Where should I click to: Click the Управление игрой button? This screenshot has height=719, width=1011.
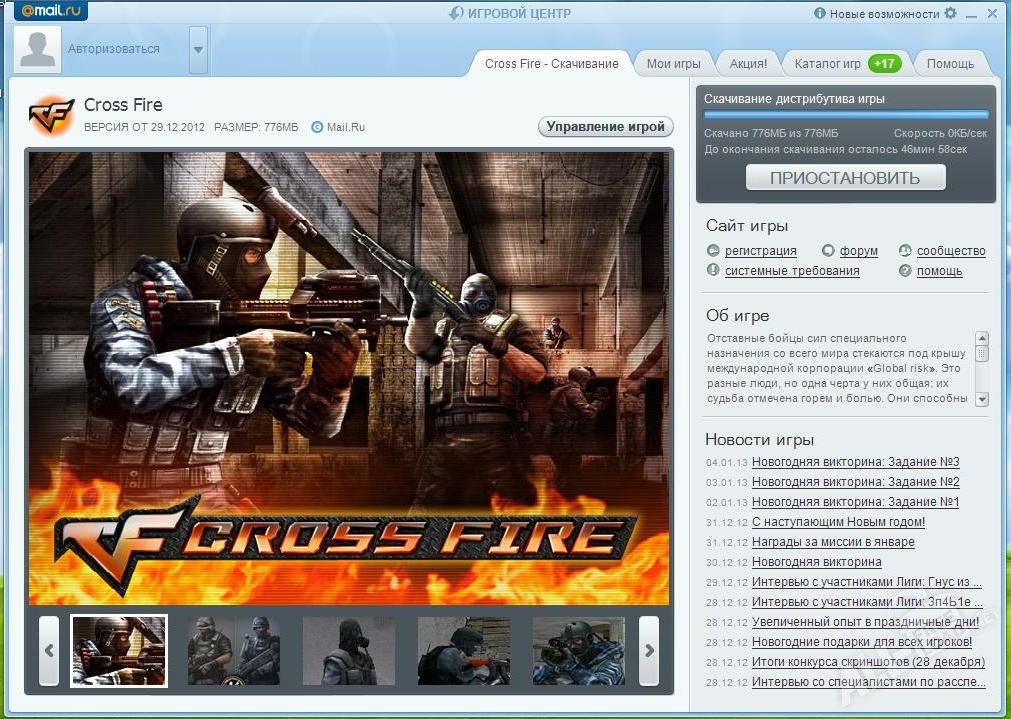[606, 127]
